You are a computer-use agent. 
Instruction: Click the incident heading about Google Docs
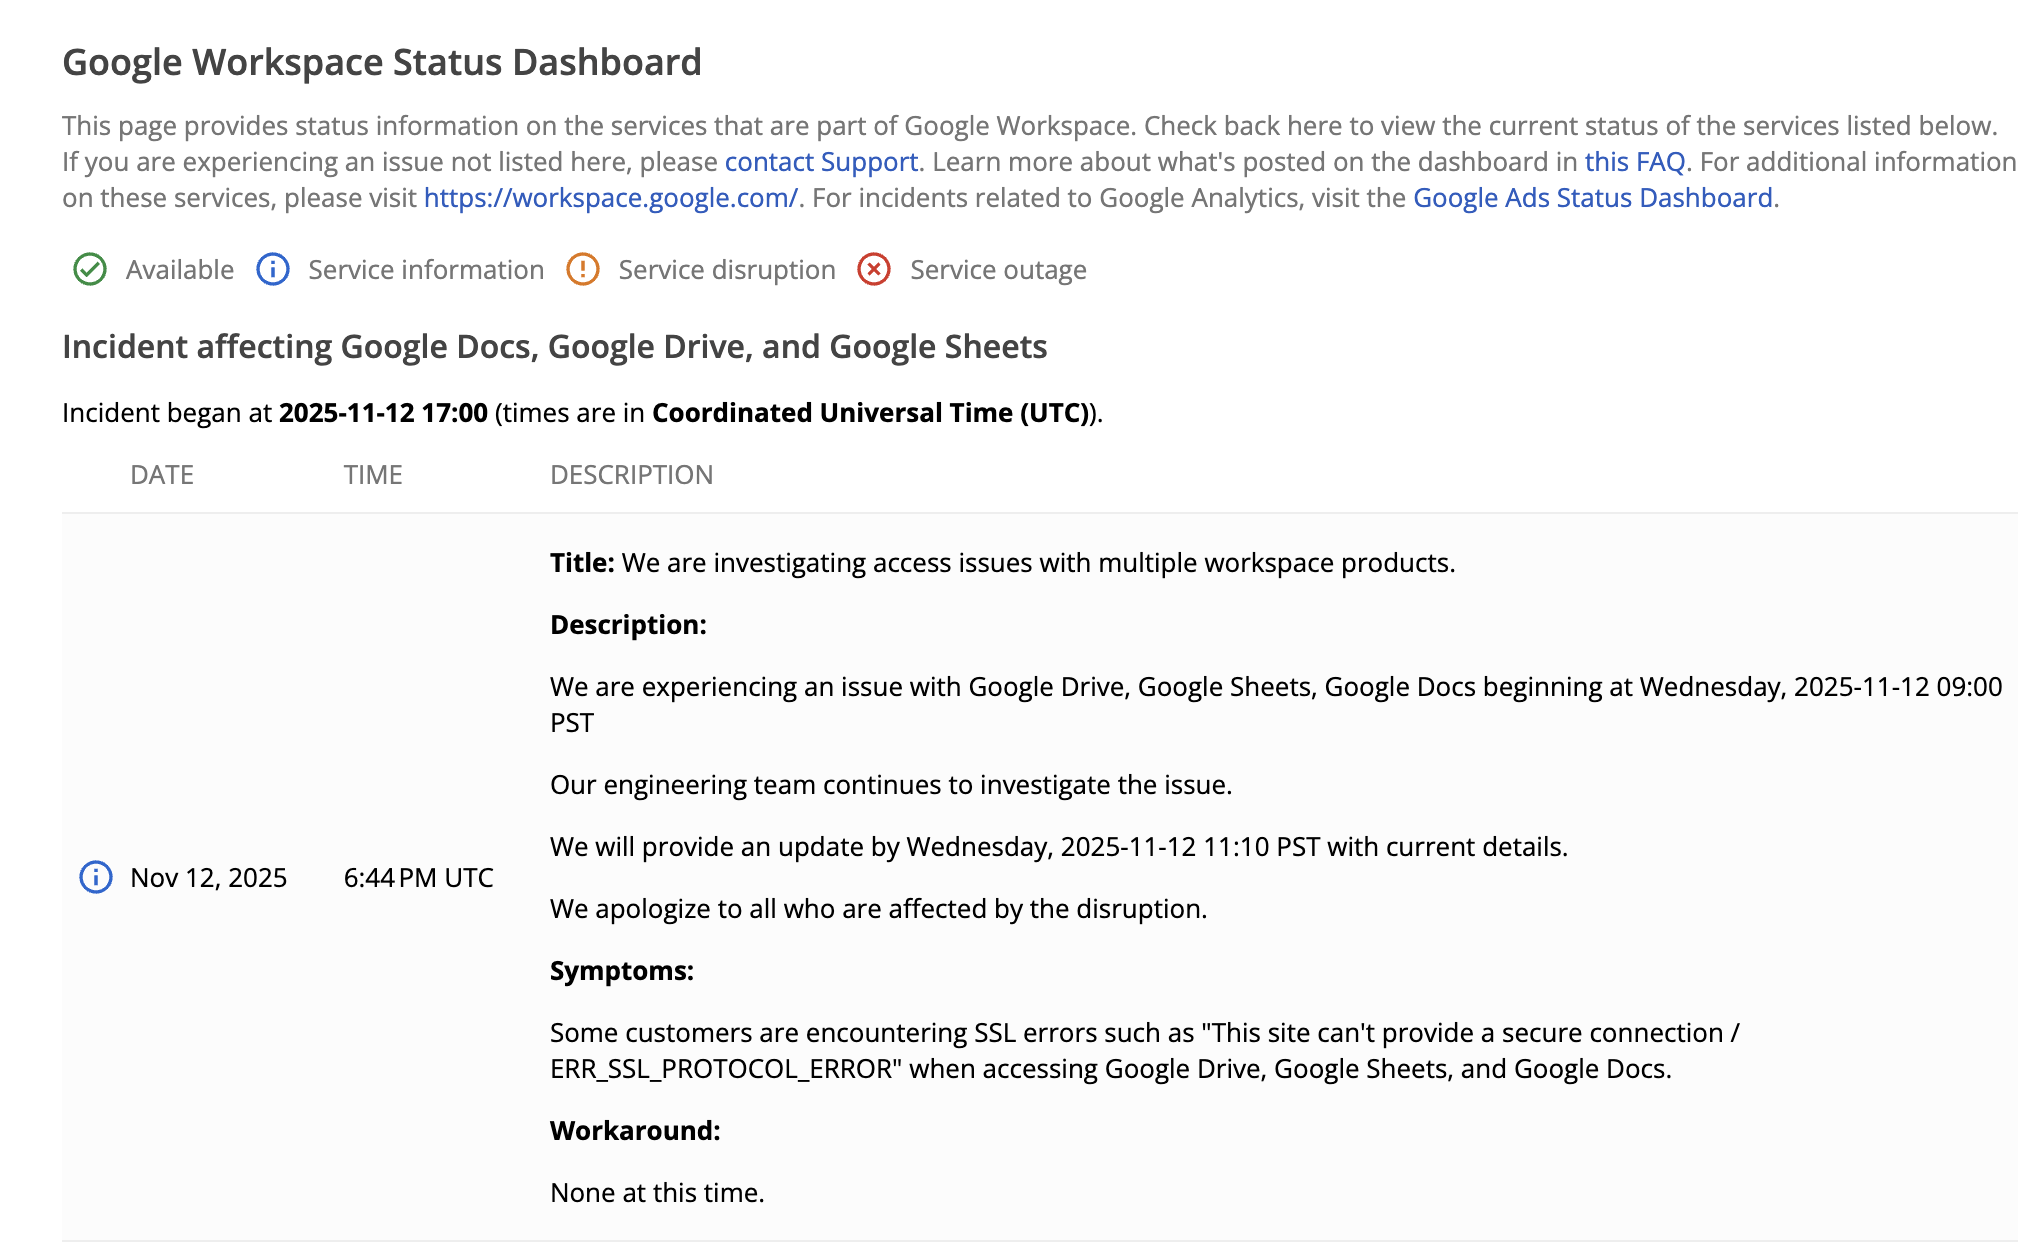pyautogui.click(x=555, y=347)
